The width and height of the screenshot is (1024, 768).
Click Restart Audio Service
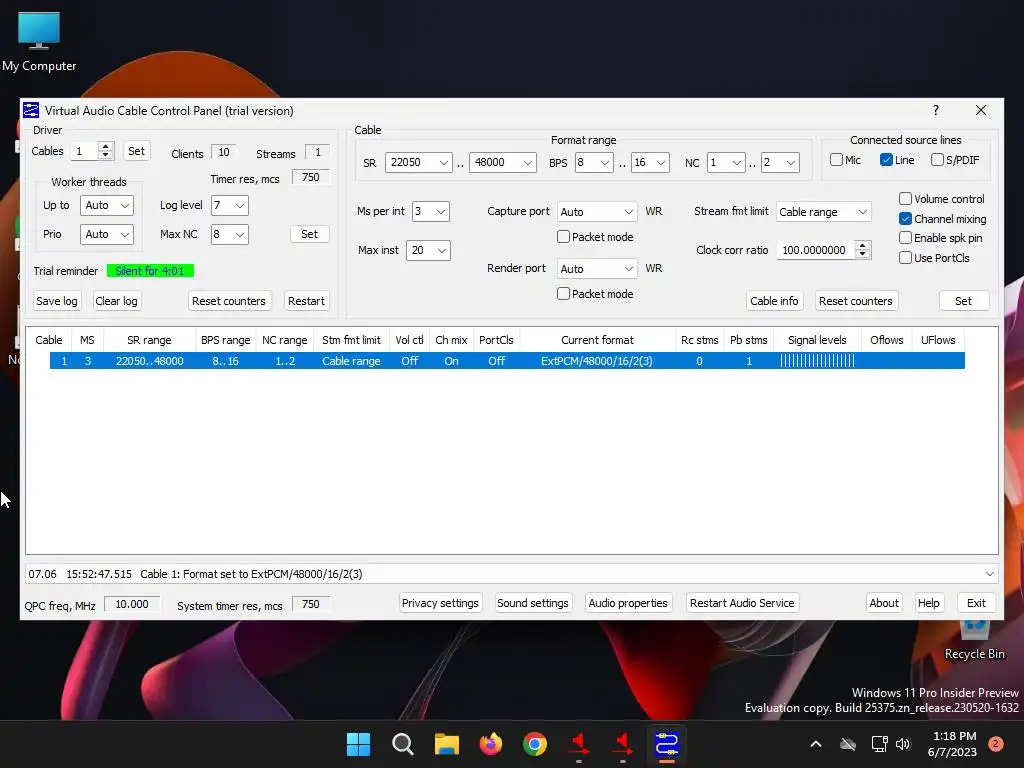click(x=742, y=603)
